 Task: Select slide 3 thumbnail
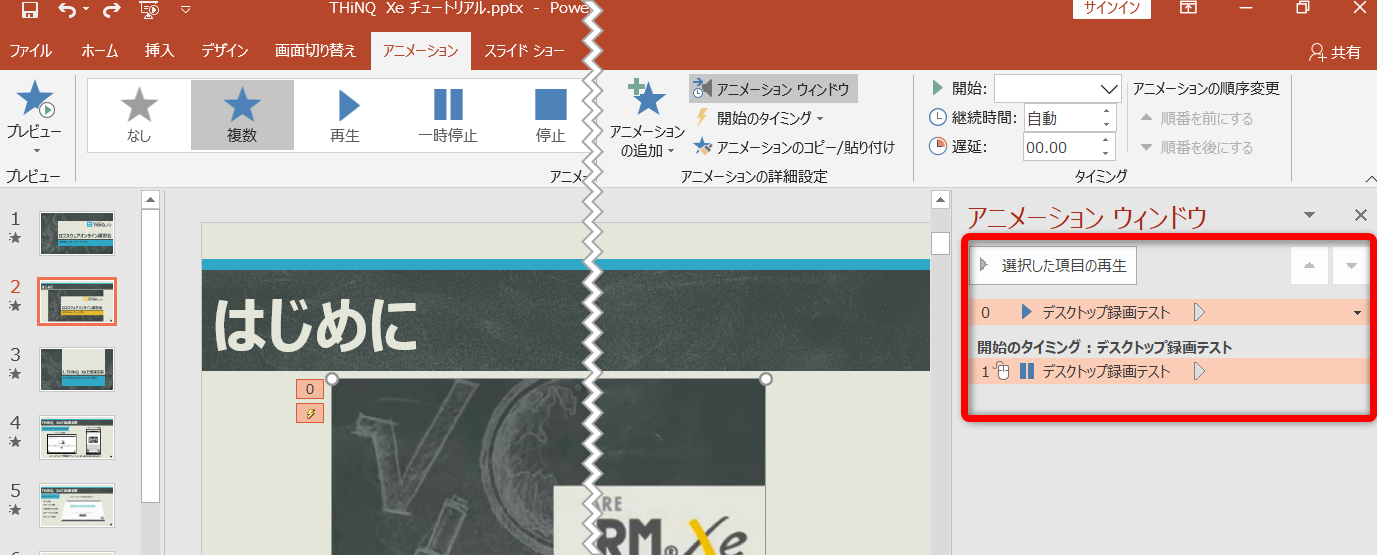[77, 369]
